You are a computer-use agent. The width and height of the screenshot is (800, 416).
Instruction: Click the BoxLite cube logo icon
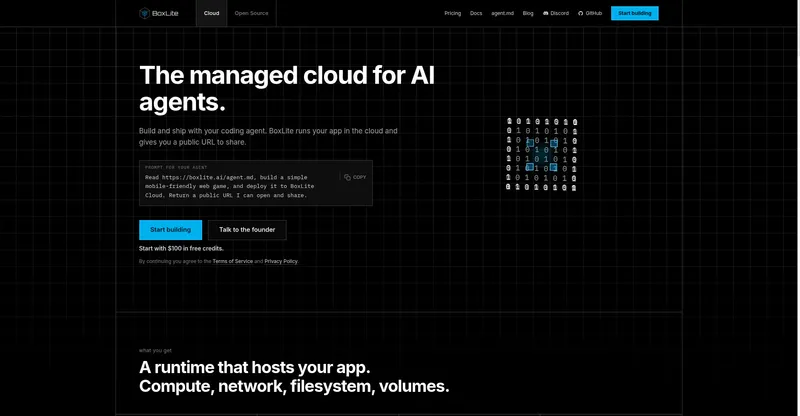[144, 13]
